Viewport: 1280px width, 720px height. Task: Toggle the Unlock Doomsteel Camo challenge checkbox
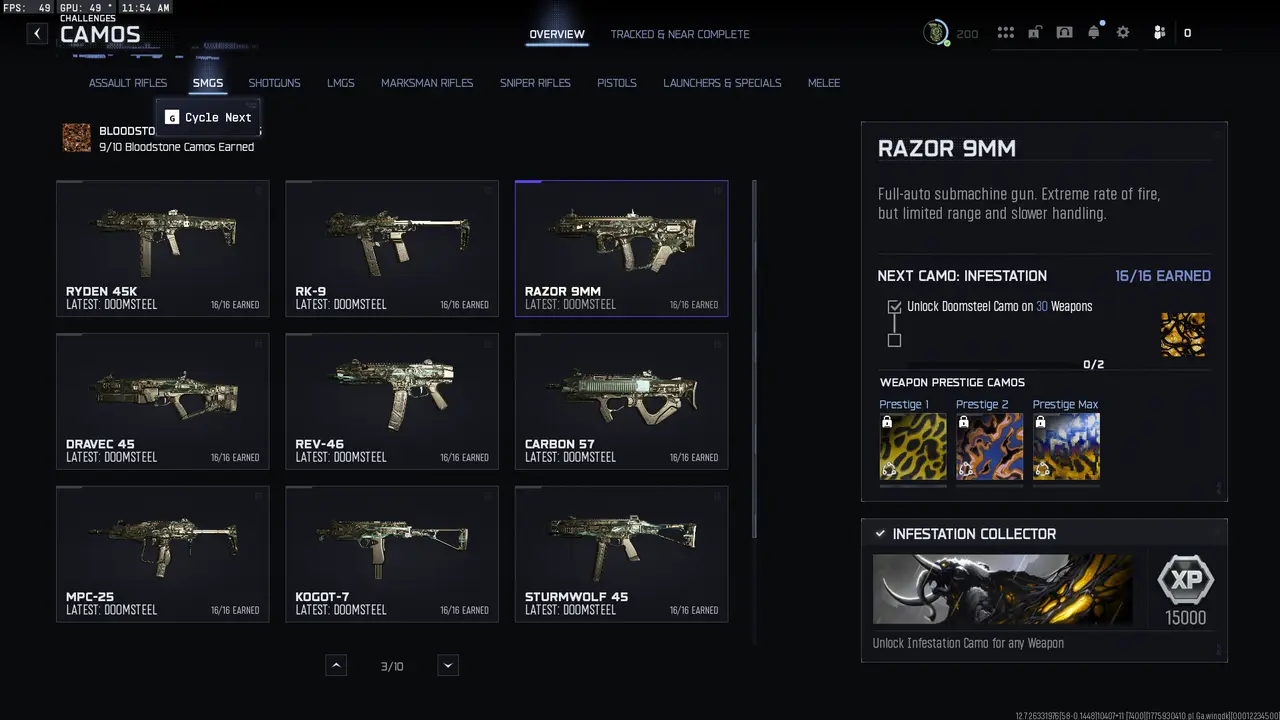(894, 307)
